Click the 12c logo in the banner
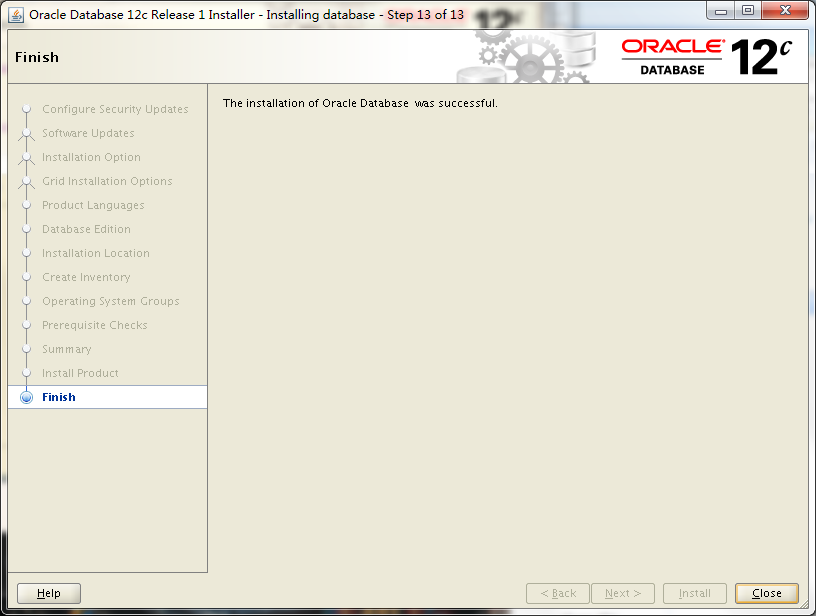Screen dimensions: 816x616 760,55
